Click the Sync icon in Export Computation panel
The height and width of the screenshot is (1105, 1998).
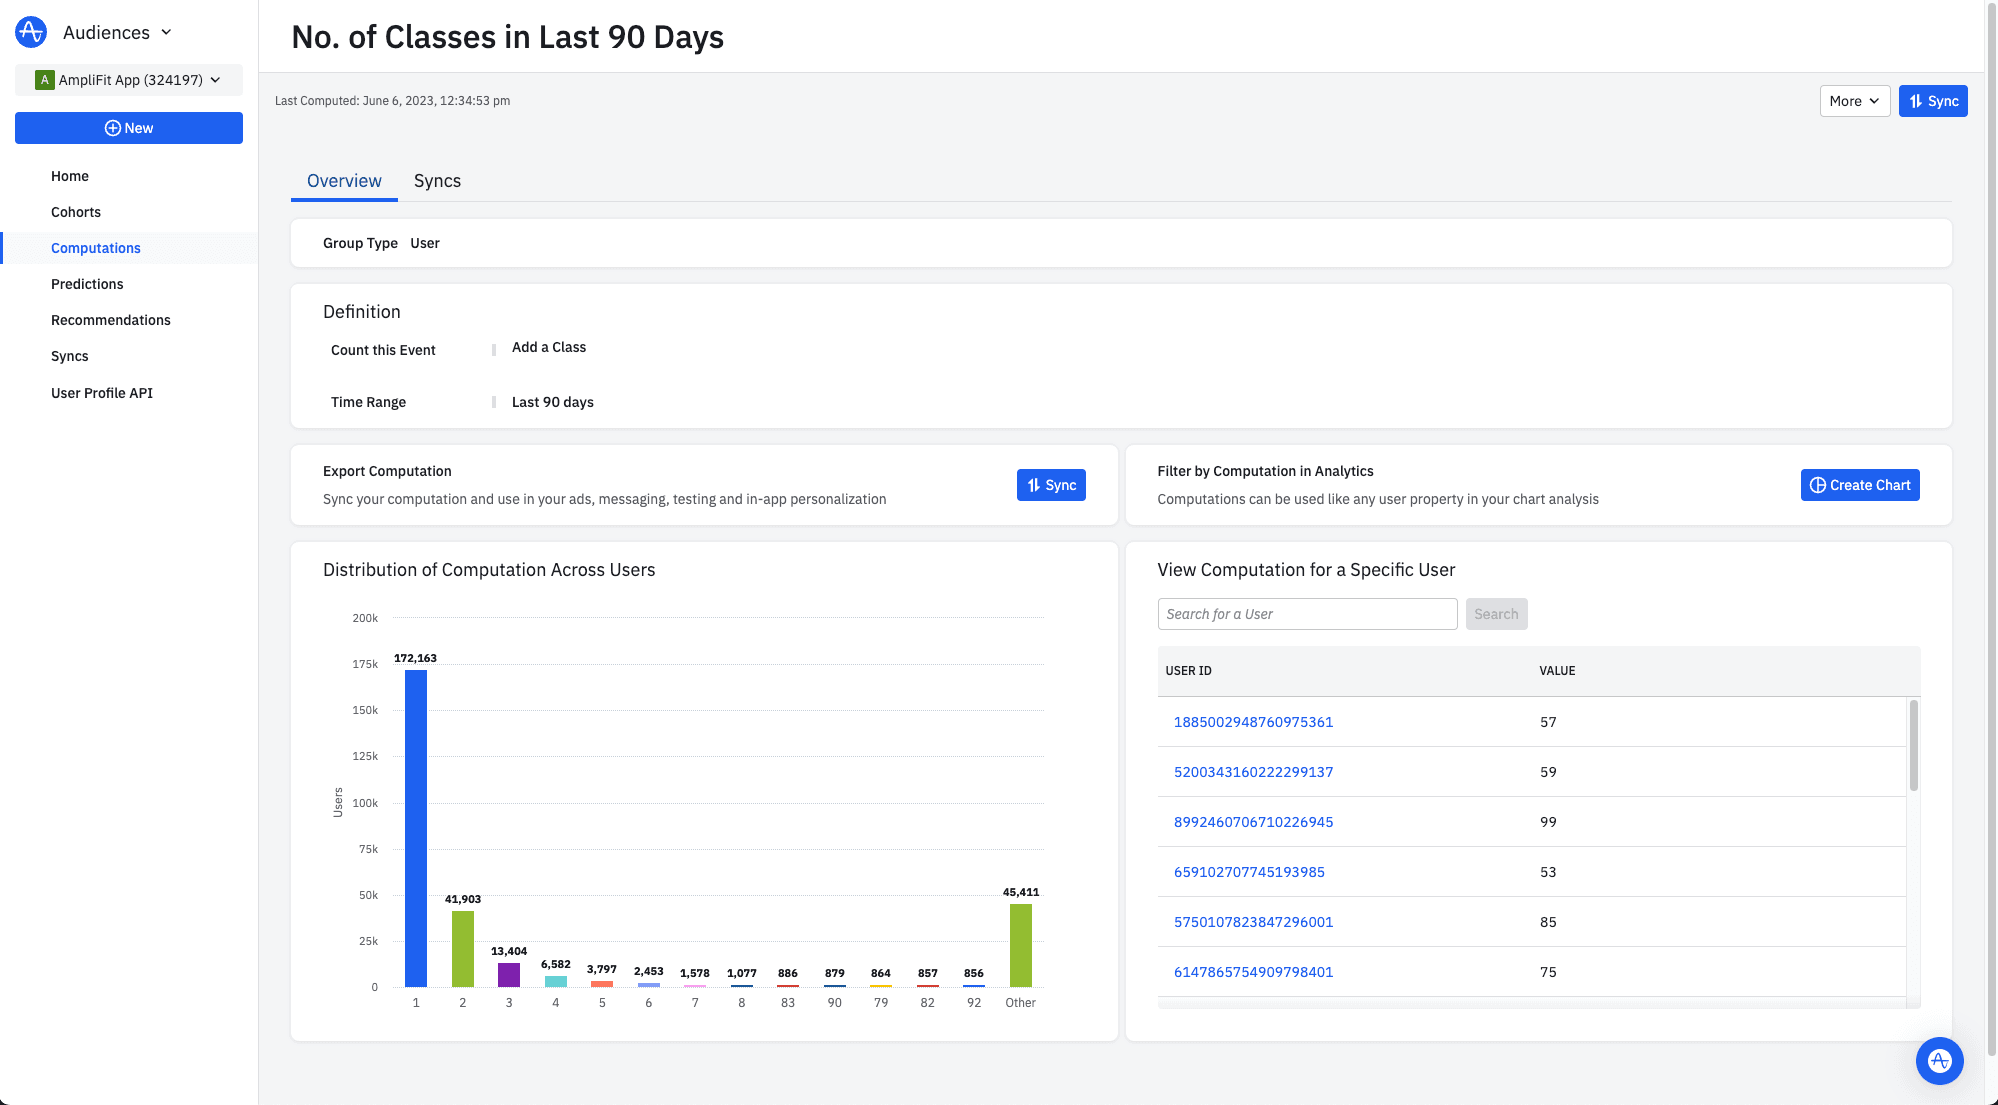pyautogui.click(x=1034, y=485)
